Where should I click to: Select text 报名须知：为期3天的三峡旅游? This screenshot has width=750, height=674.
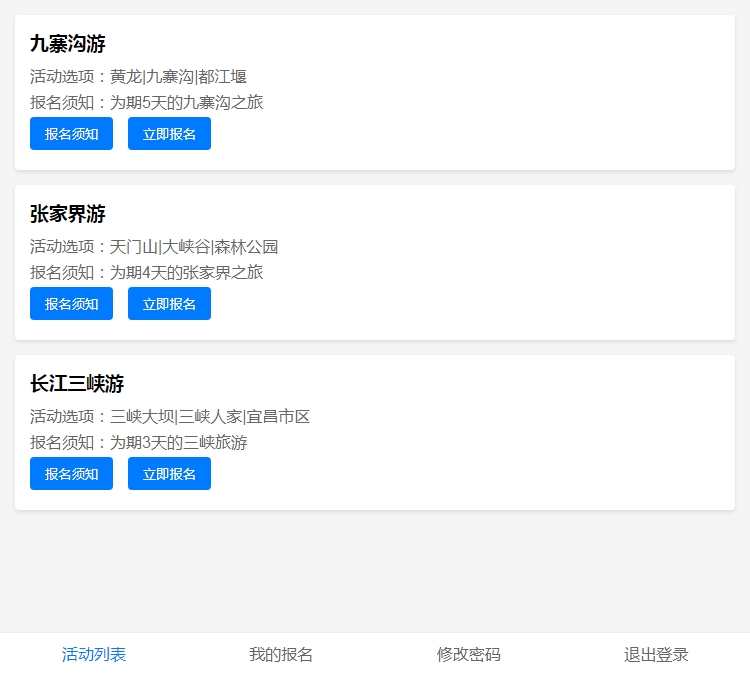(x=139, y=442)
